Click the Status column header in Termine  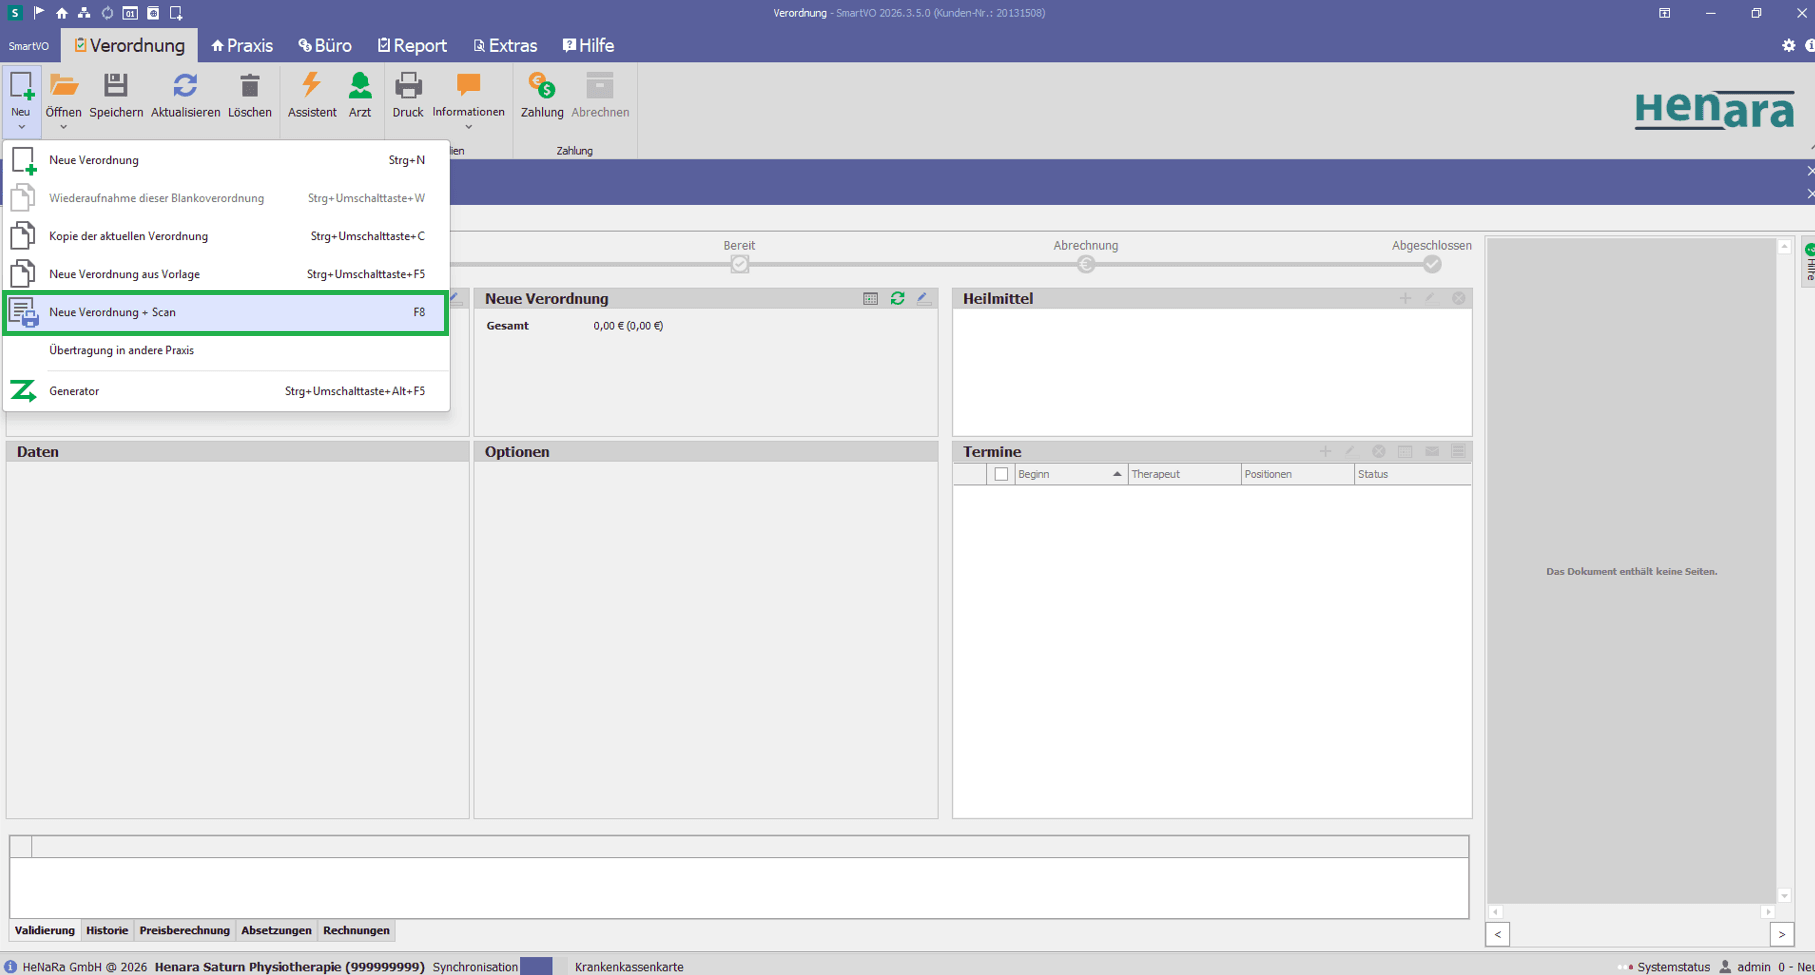pos(1412,474)
